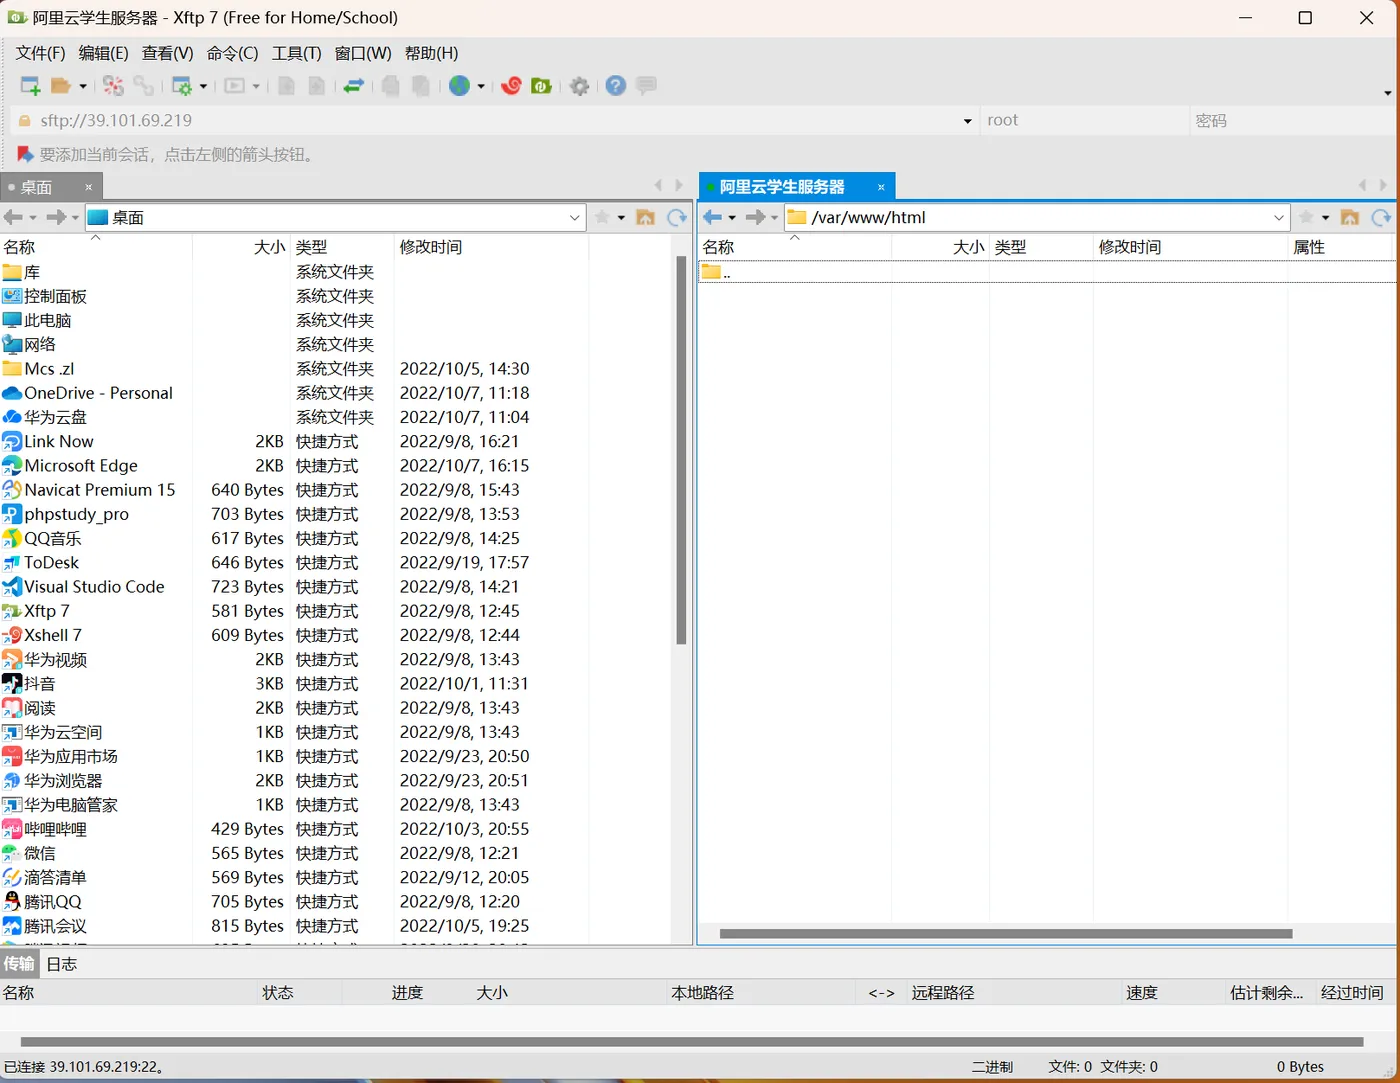1400x1083 pixels.
Task: Sort remote files by 属性 column
Action: [1340, 247]
